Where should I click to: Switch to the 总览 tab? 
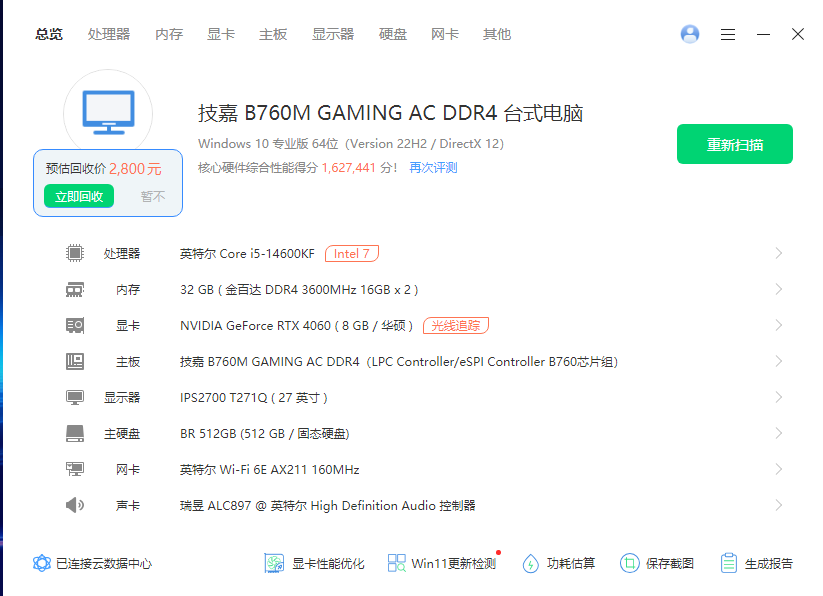pos(49,35)
